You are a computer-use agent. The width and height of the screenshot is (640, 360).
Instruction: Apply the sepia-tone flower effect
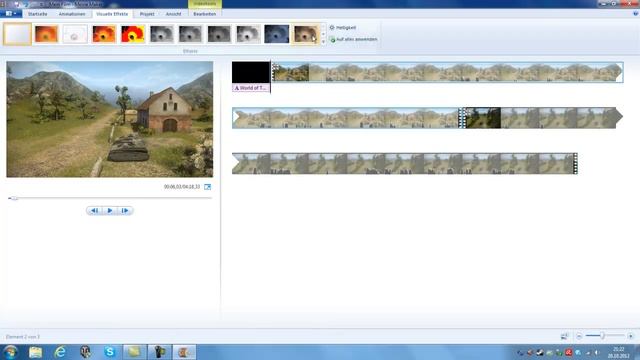click(305, 34)
